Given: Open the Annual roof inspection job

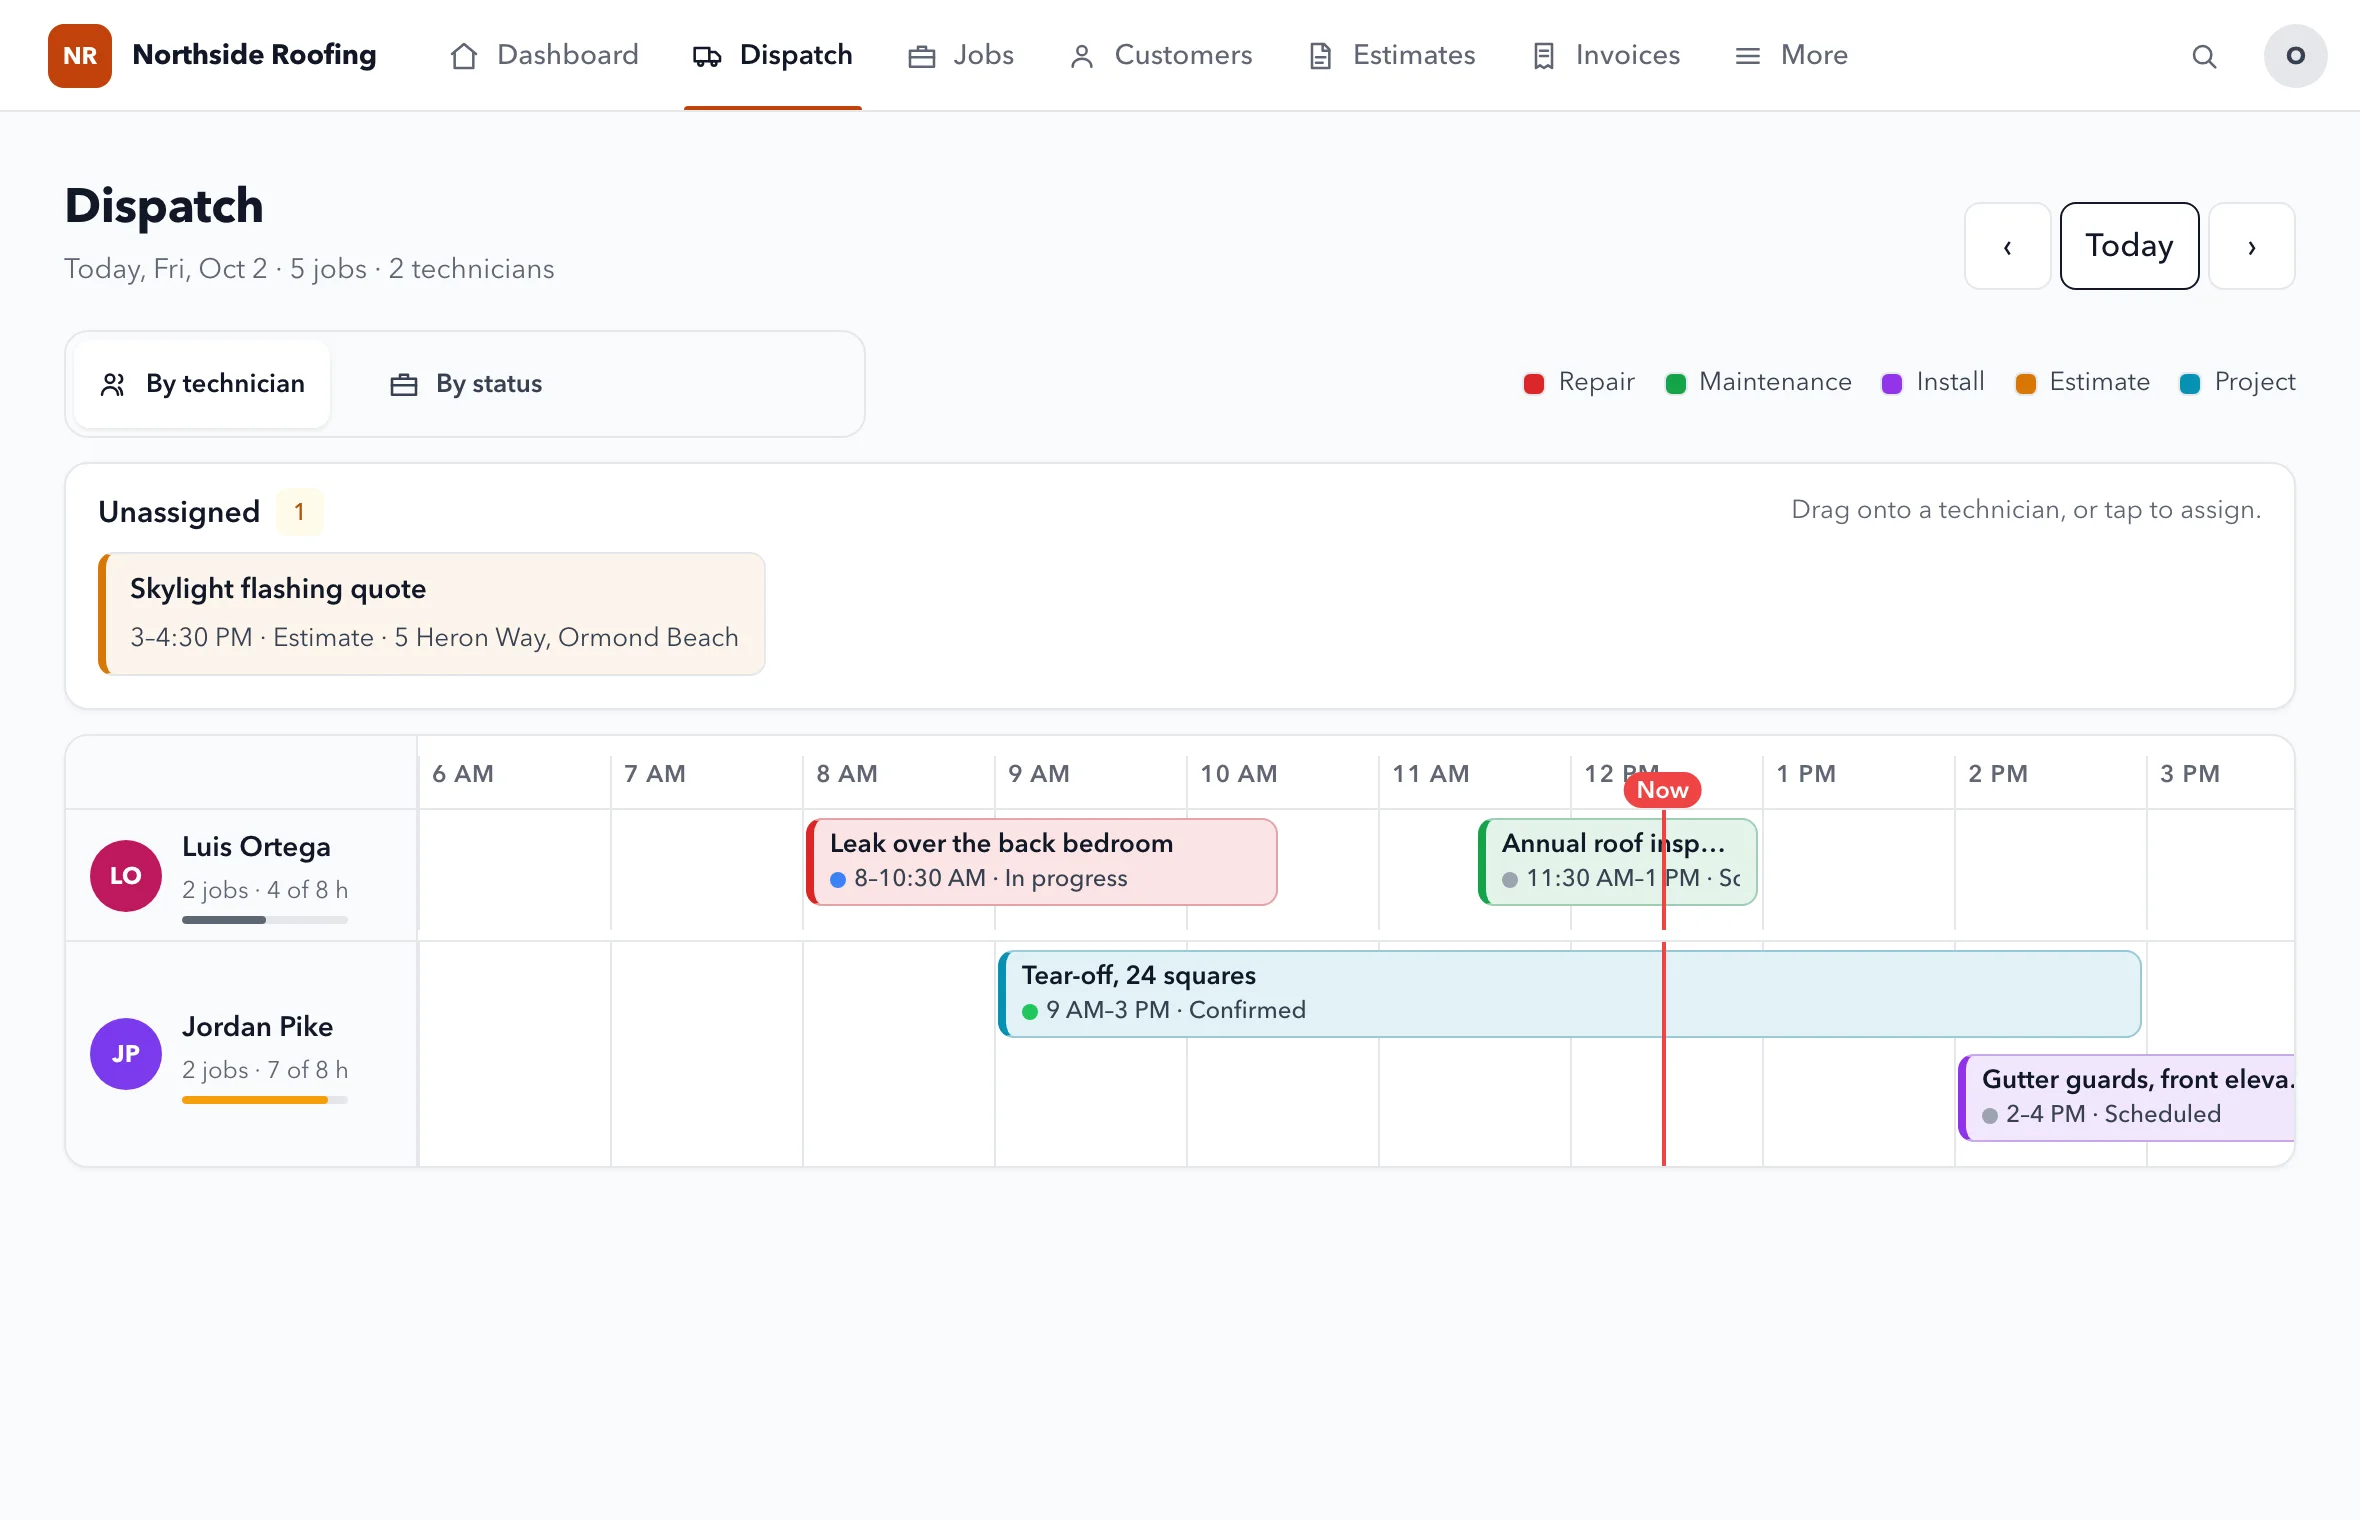Looking at the screenshot, I should tap(1617, 862).
